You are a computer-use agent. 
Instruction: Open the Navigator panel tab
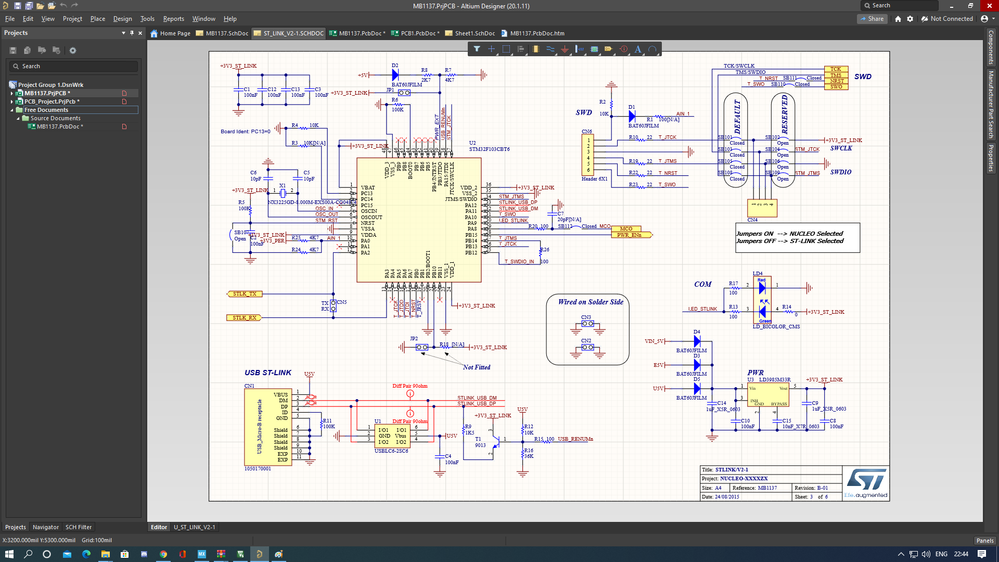[x=45, y=527]
